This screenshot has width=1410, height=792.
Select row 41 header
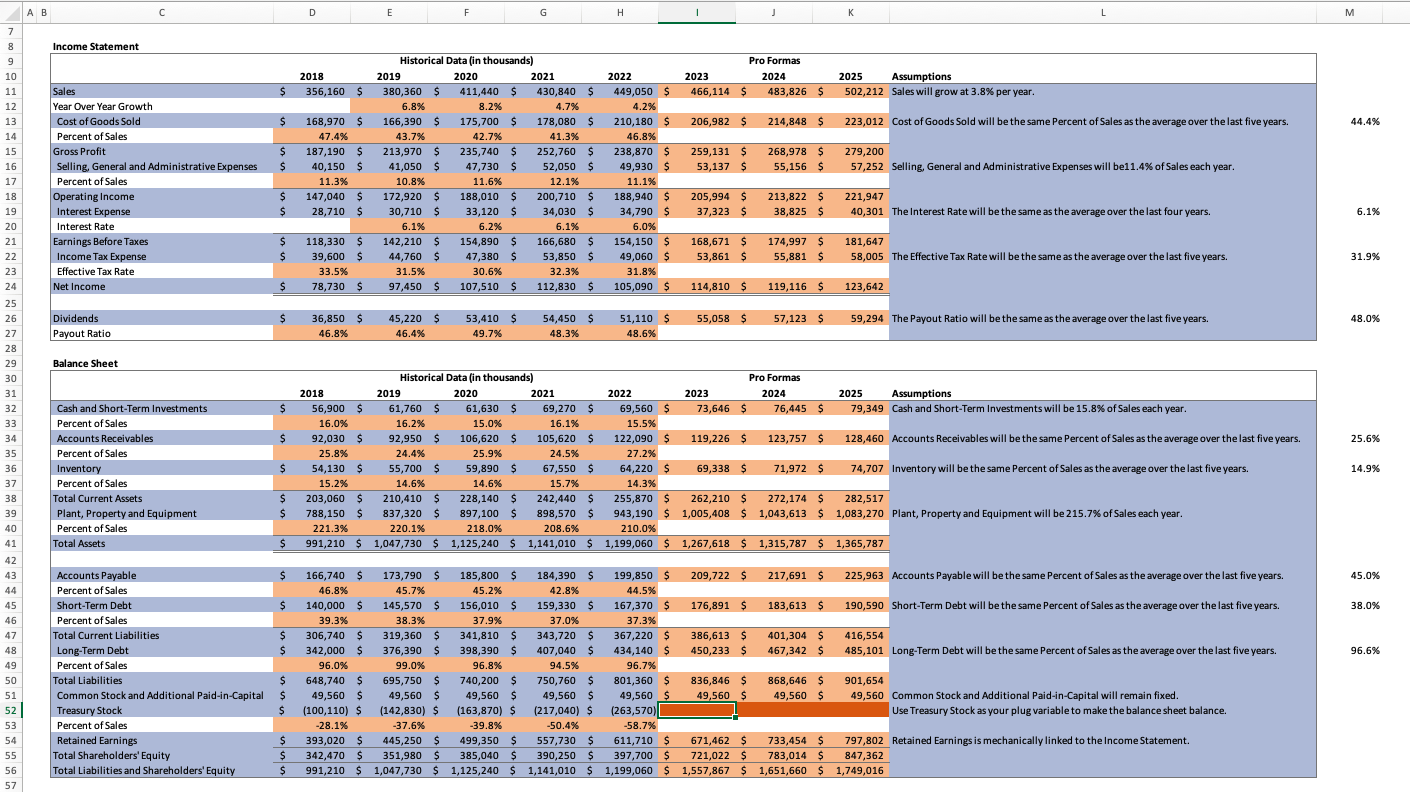pos(10,543)
